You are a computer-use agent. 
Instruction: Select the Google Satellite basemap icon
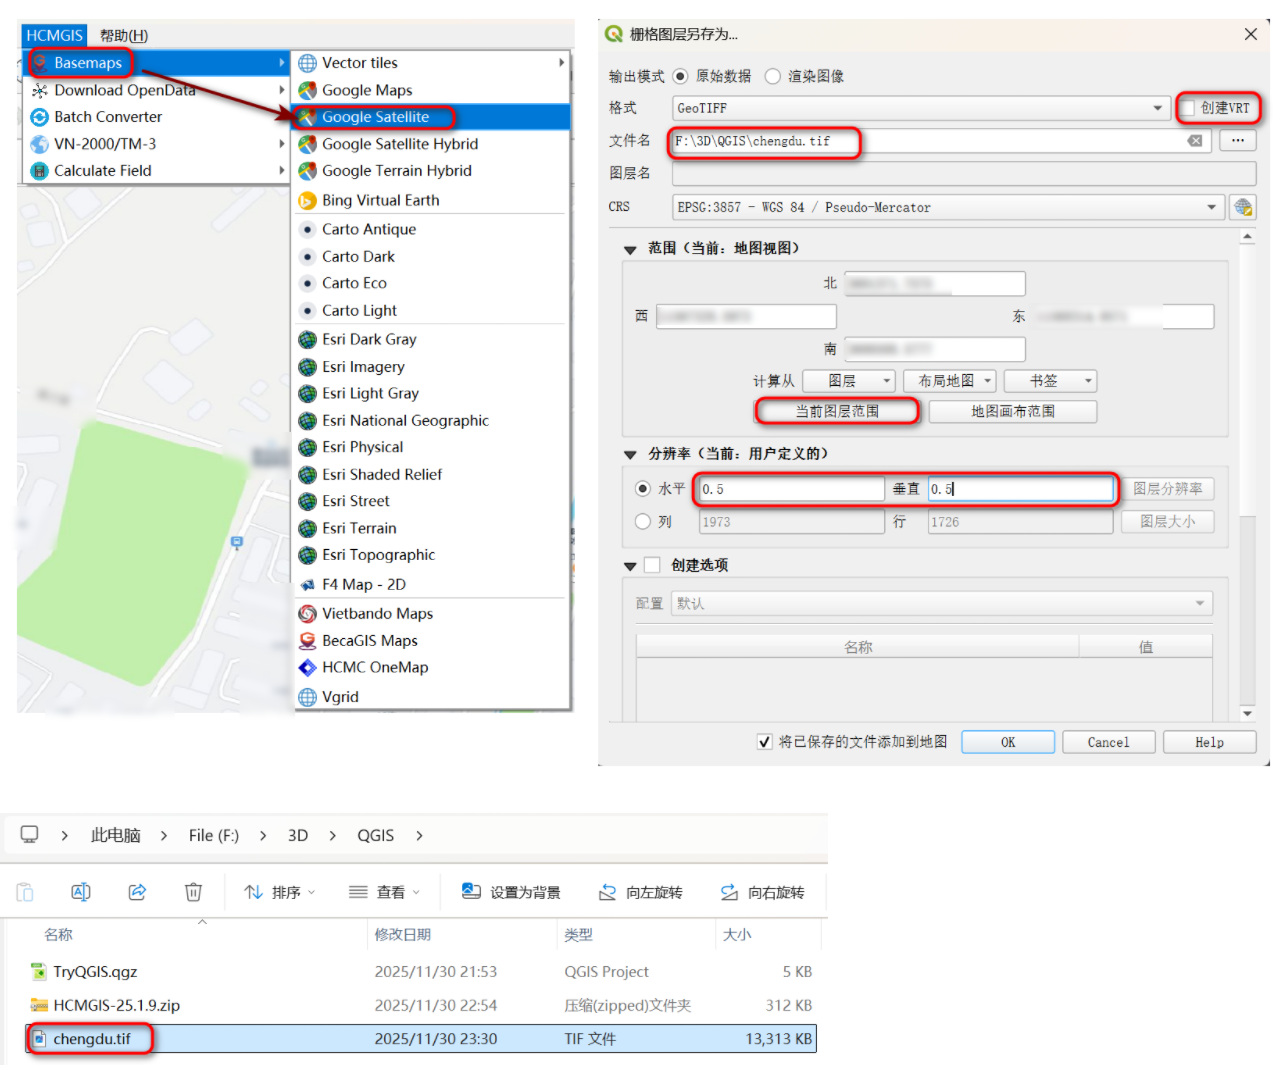(308, 117)
